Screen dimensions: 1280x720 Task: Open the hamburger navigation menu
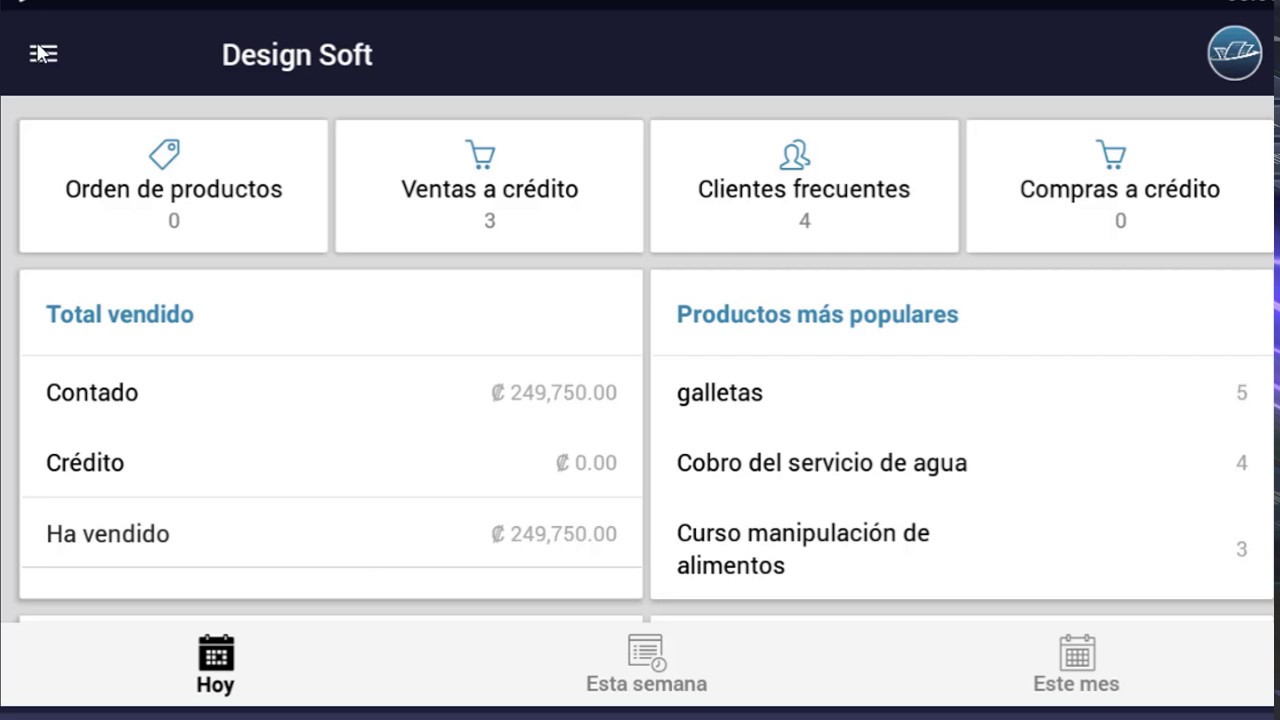click(43, 54)
